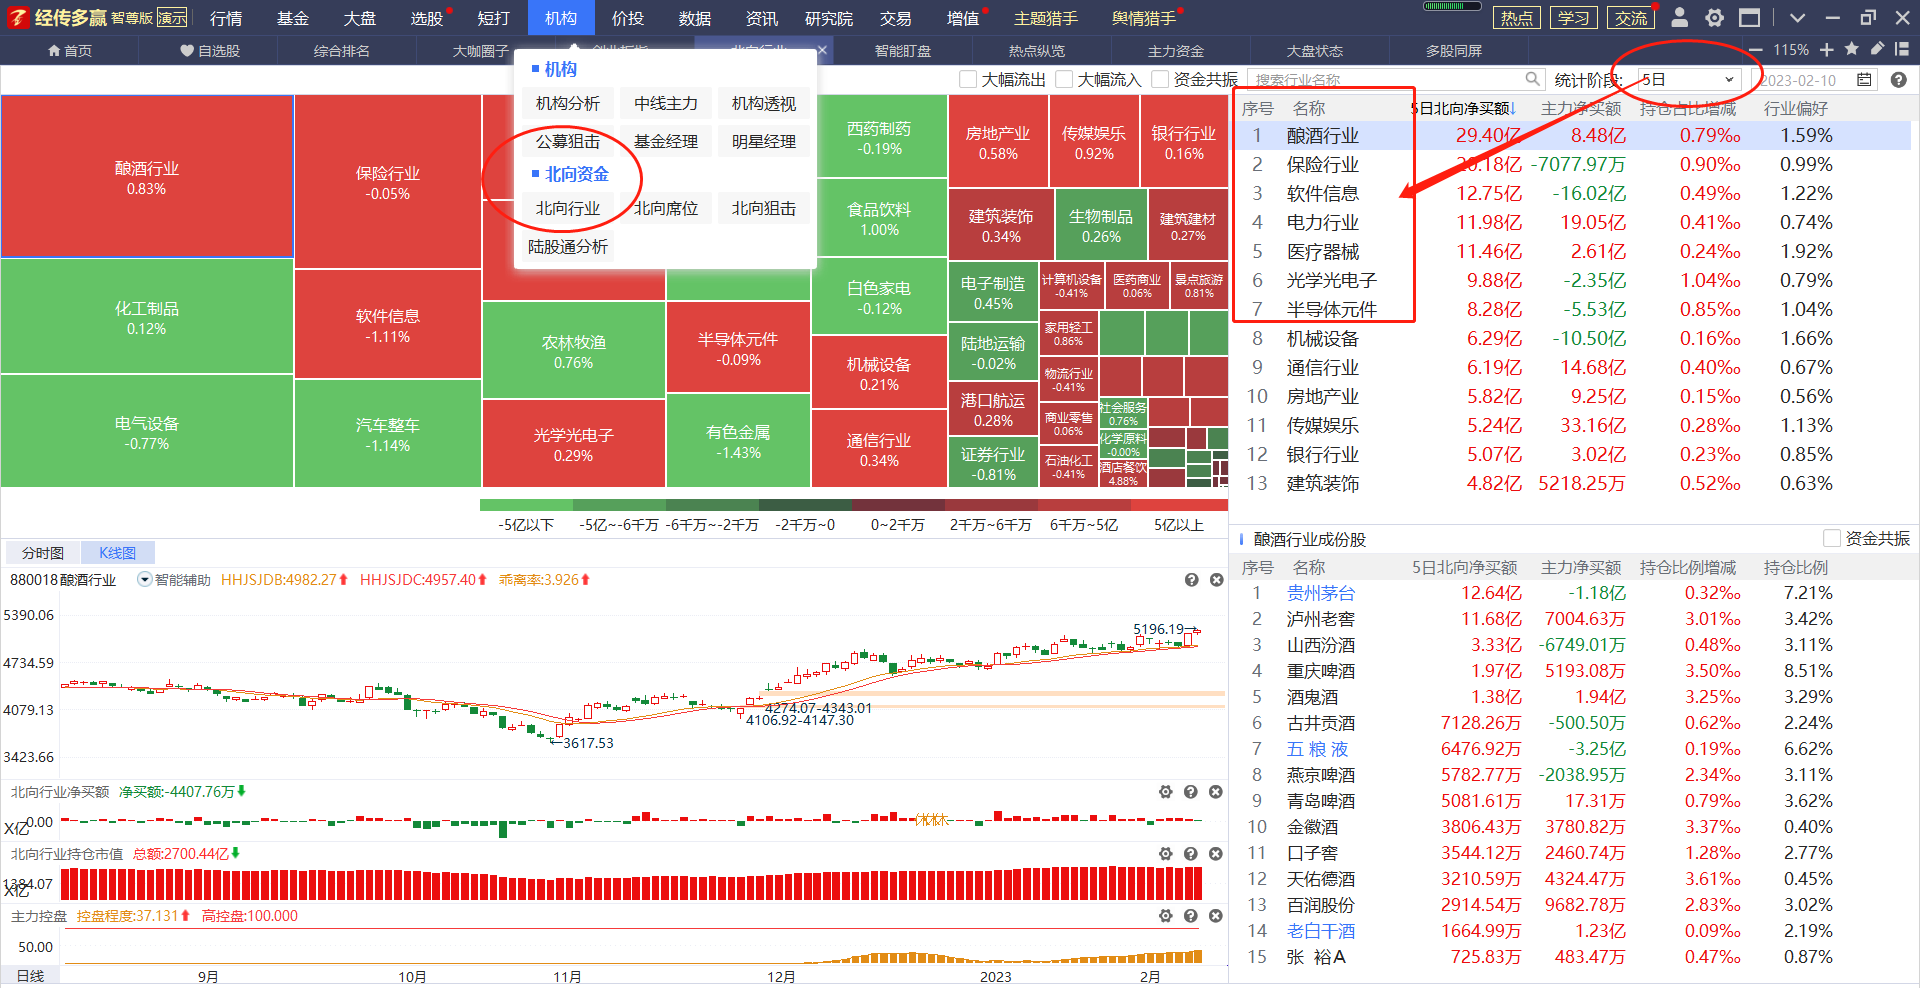
Task: Click the 交流 button
Action: [x=1631, y=18]
